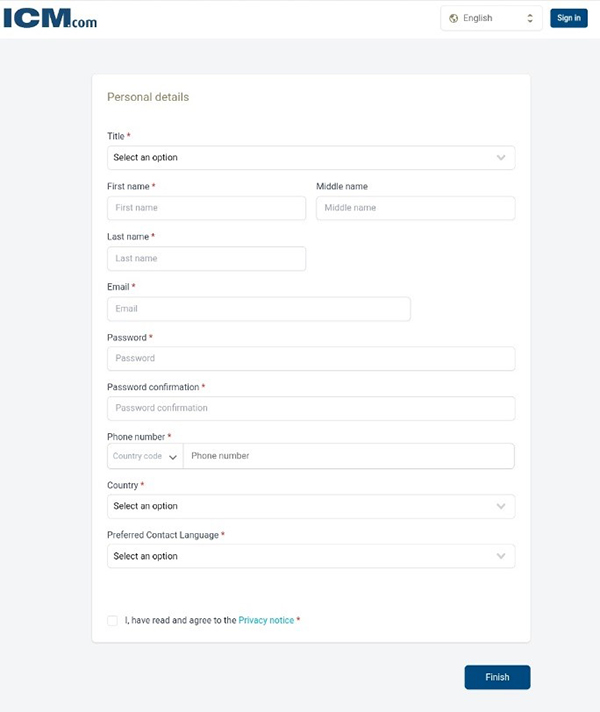Click the First name input field
Viewport: 600px width, 712px height.
[x=206, y=208]
